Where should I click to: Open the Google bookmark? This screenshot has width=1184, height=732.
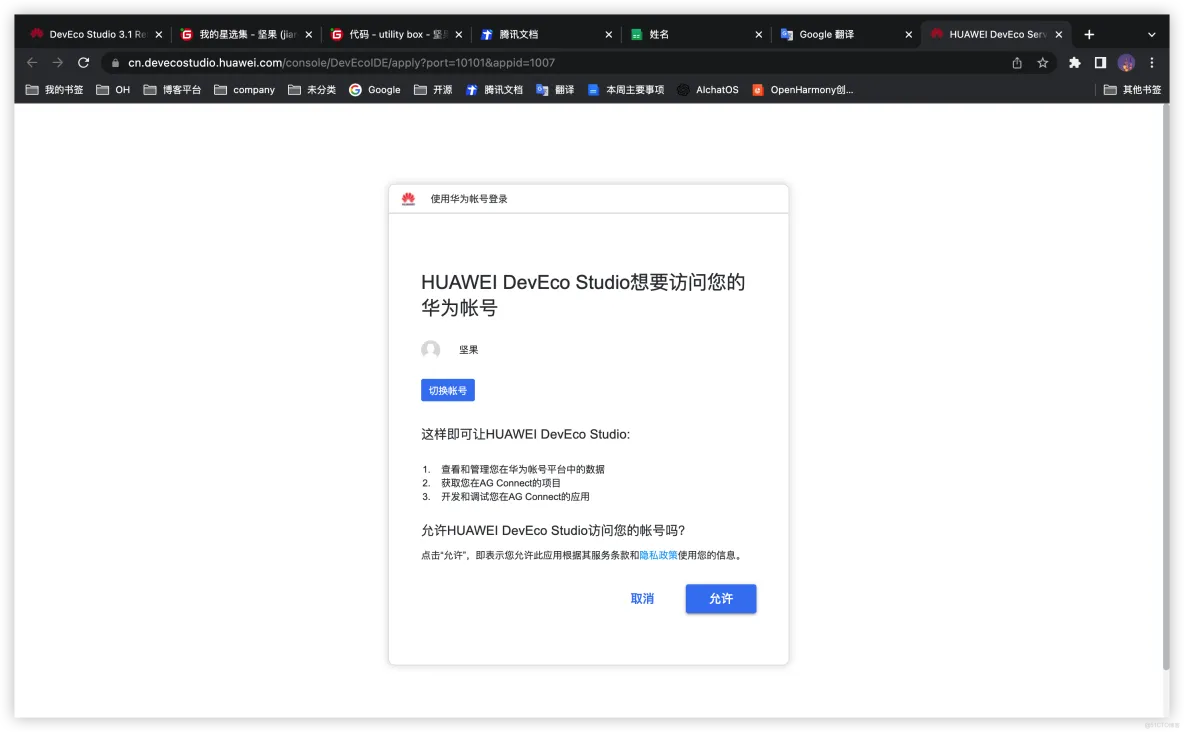375,90
